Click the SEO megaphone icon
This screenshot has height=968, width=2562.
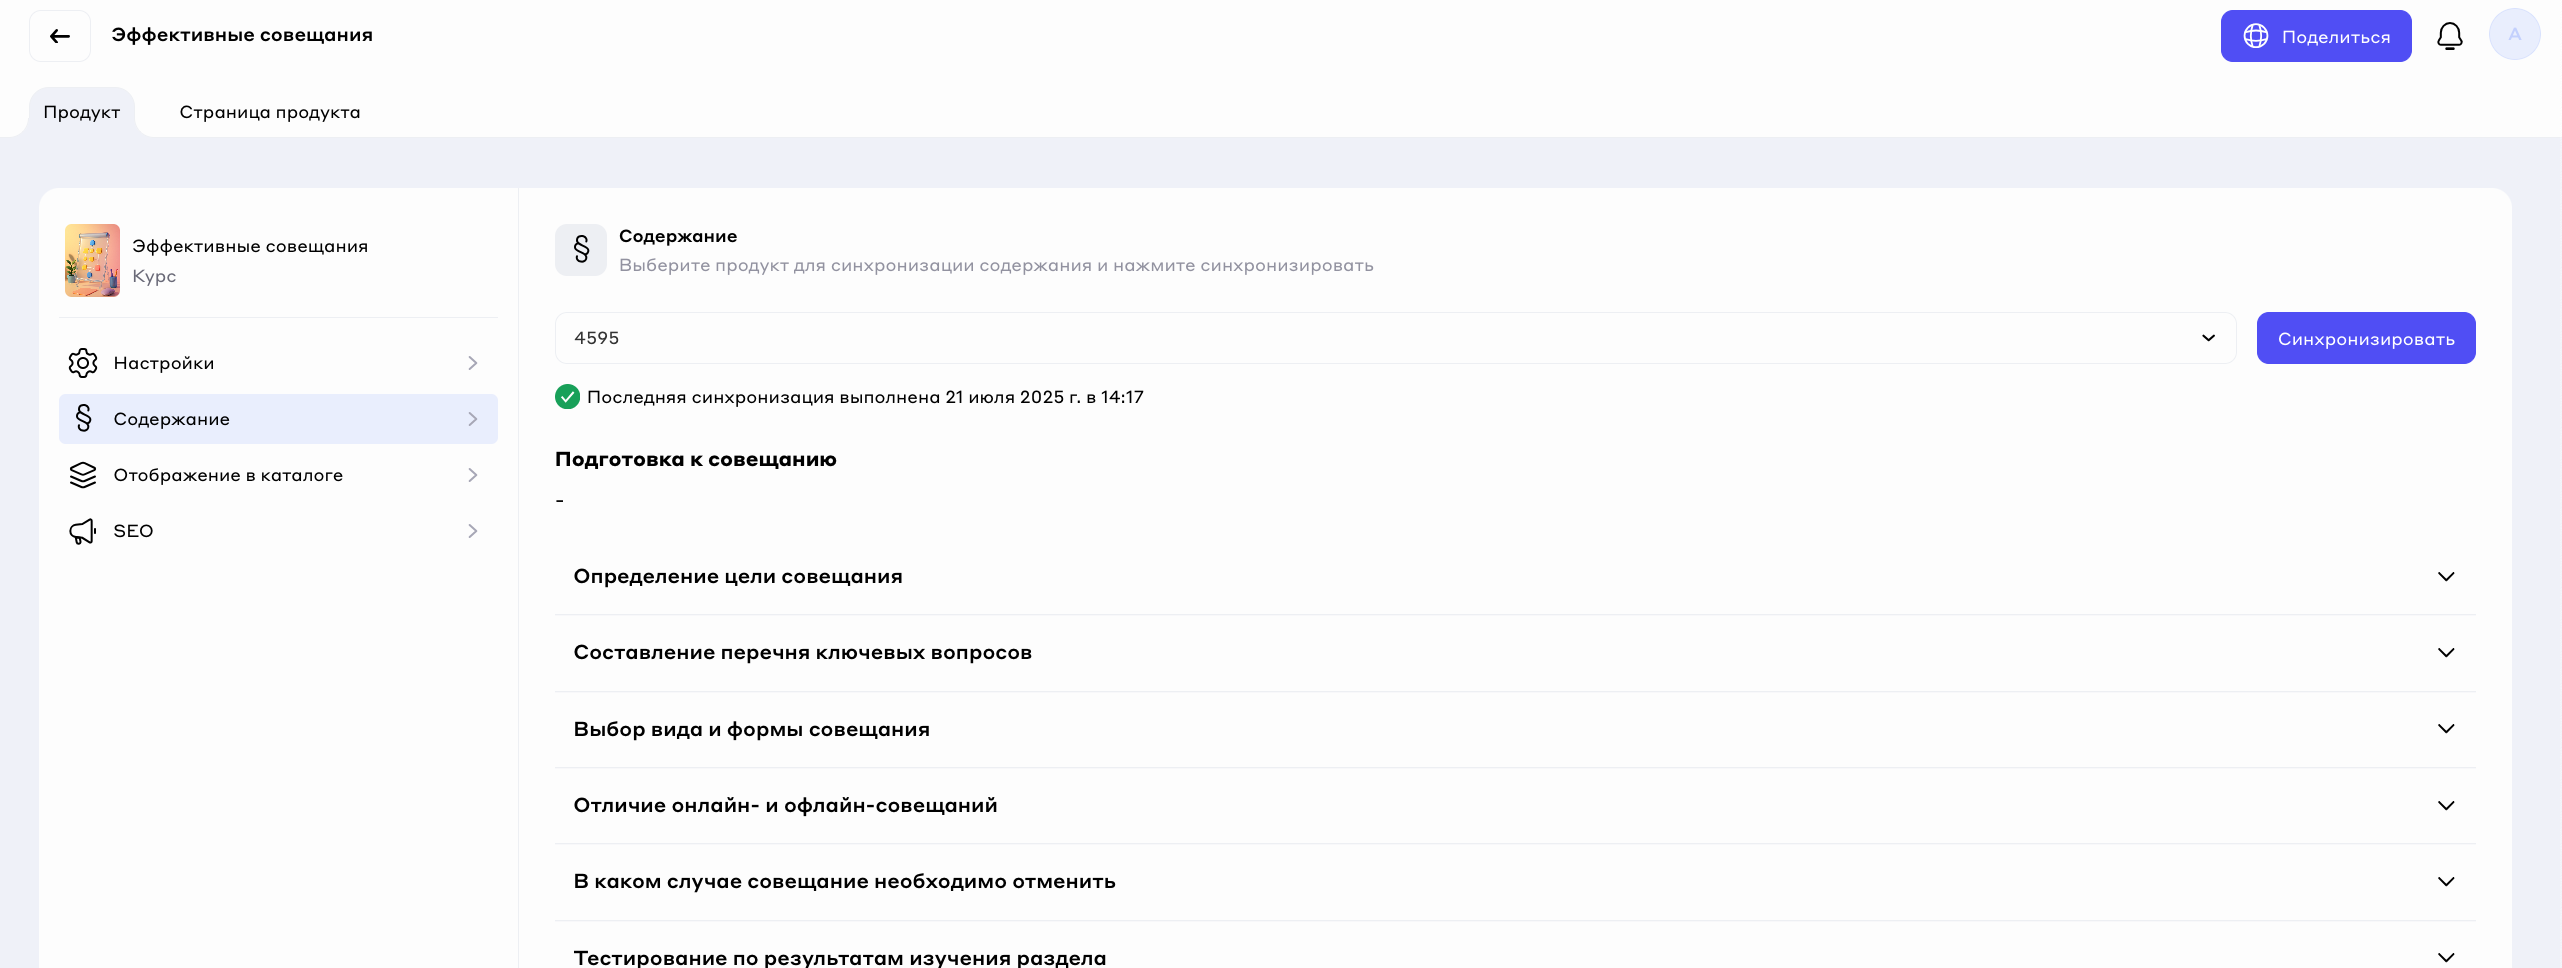coord(83,531)
